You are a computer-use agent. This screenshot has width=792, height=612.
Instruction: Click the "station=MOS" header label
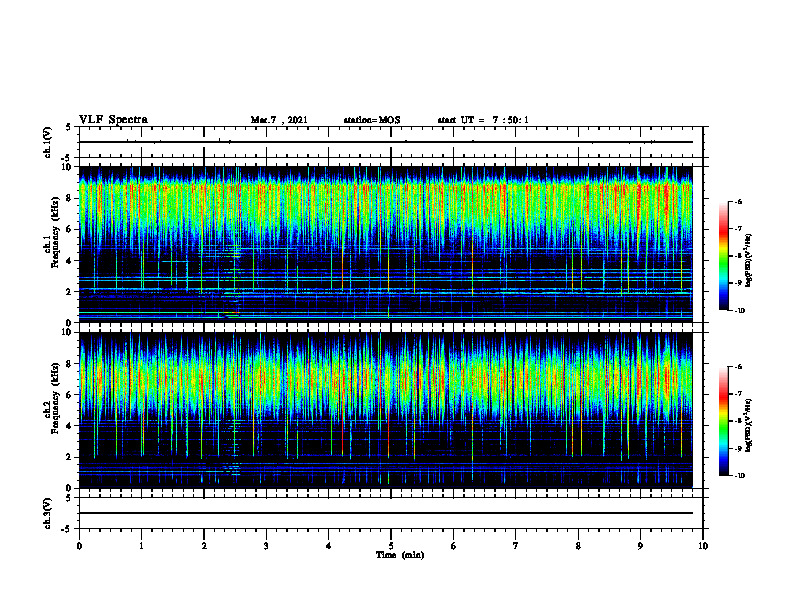tap(372, 120)
